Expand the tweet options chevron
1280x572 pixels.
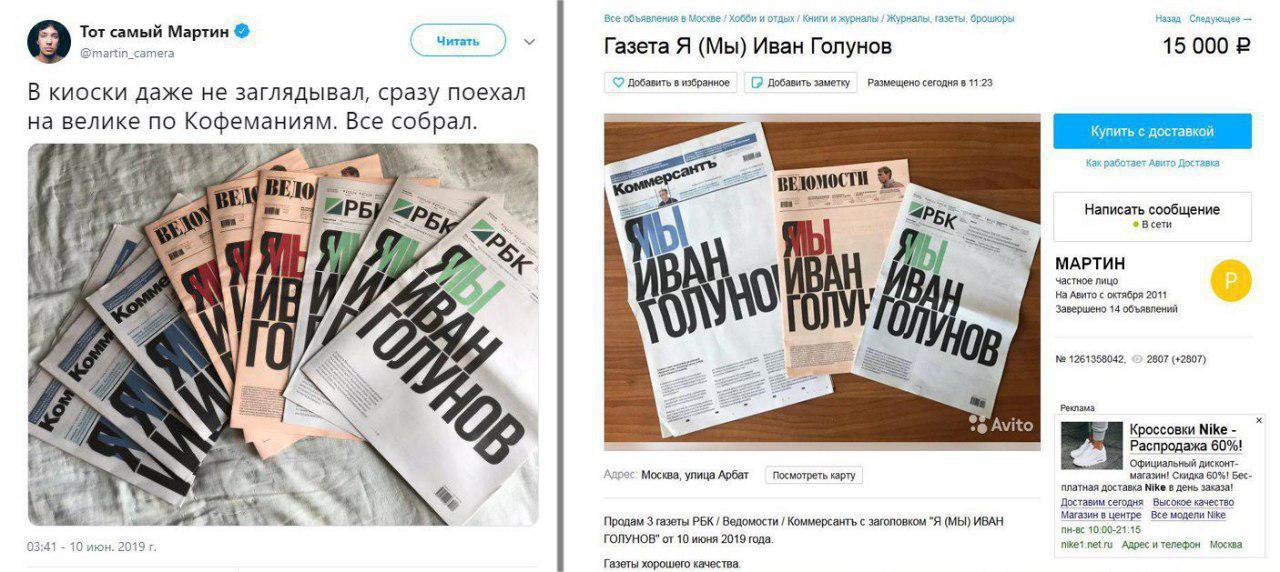(x=530, y=42)
